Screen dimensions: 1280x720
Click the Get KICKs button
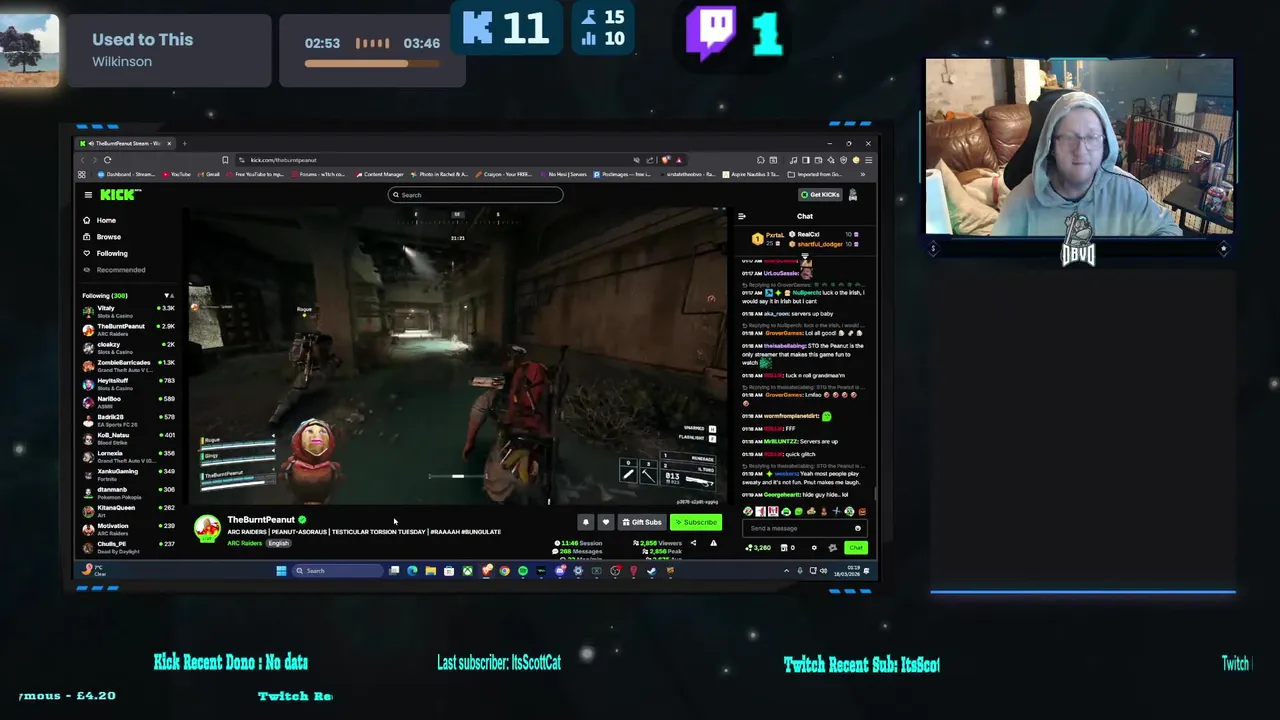pyautogui.click(x=820, y=195)
